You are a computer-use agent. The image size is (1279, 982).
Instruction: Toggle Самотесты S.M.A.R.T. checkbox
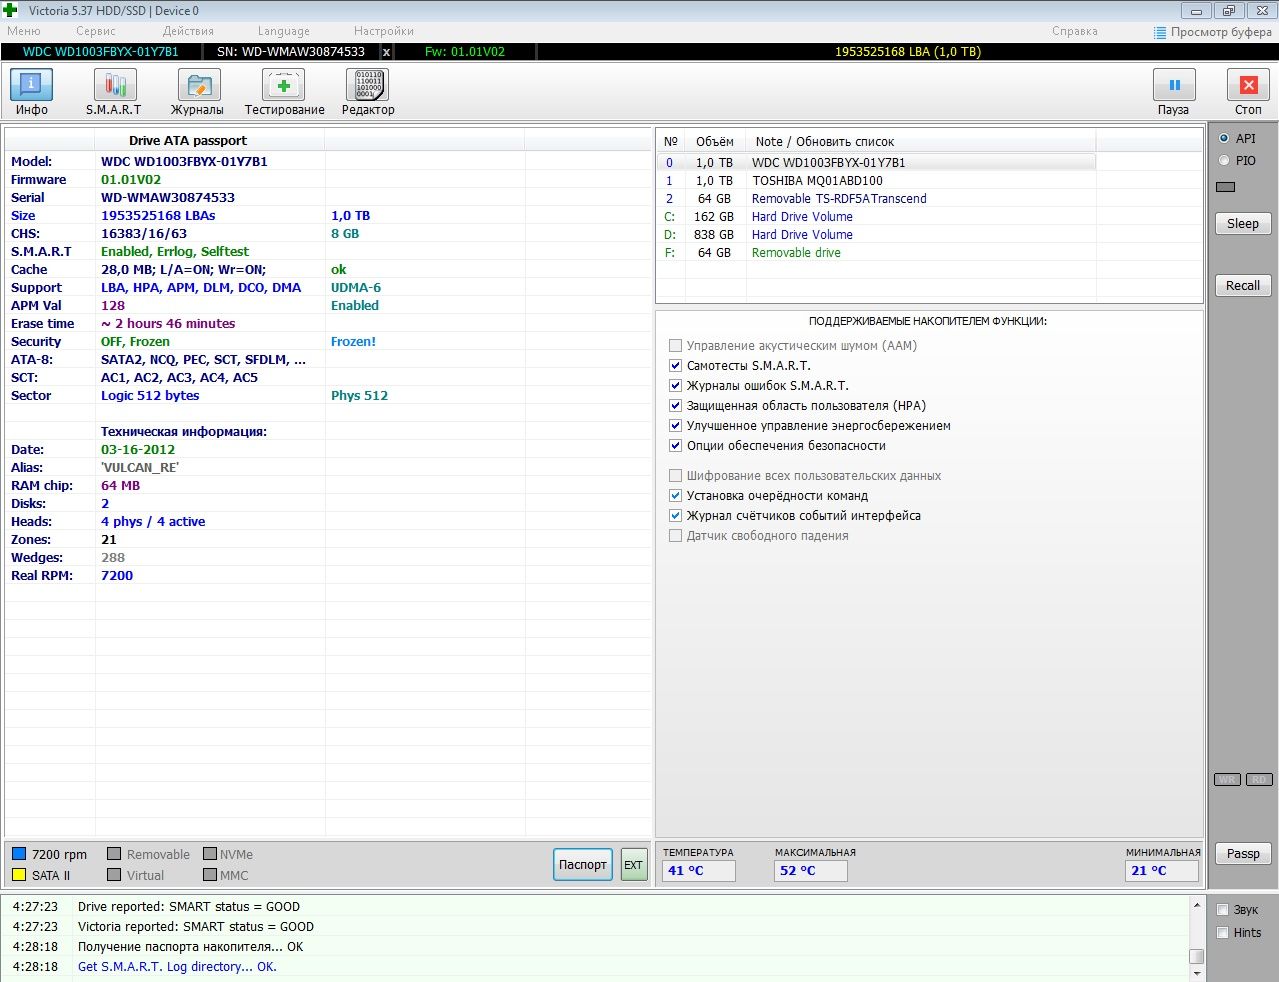point(675,366)
